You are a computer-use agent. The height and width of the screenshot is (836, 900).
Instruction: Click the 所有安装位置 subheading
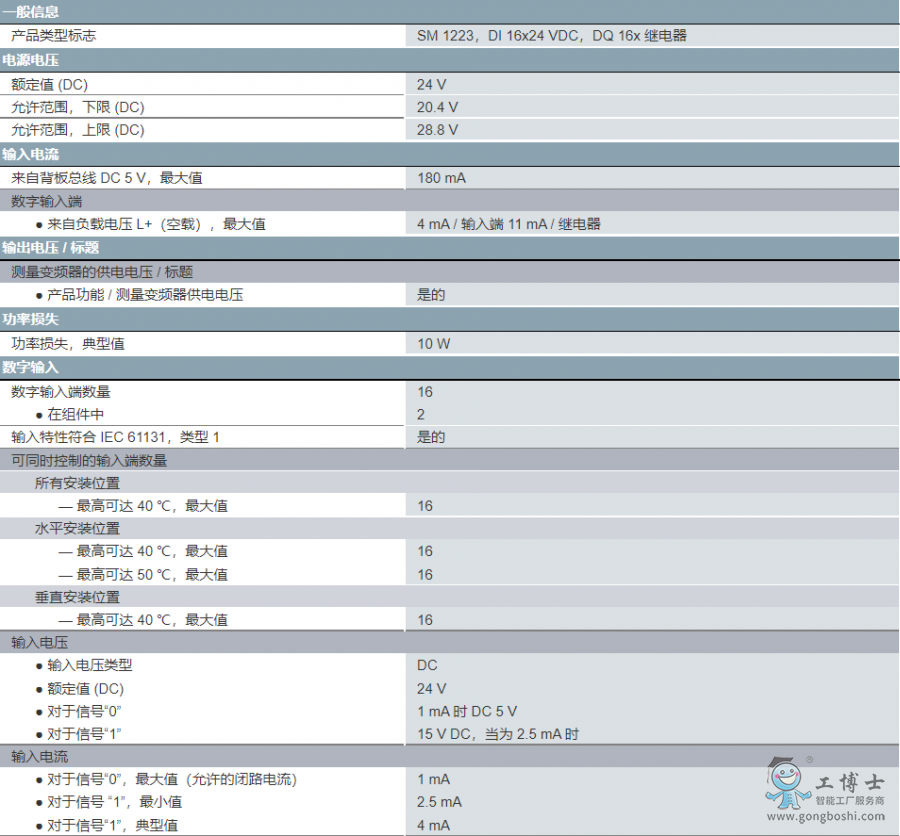tap(77, 483)
